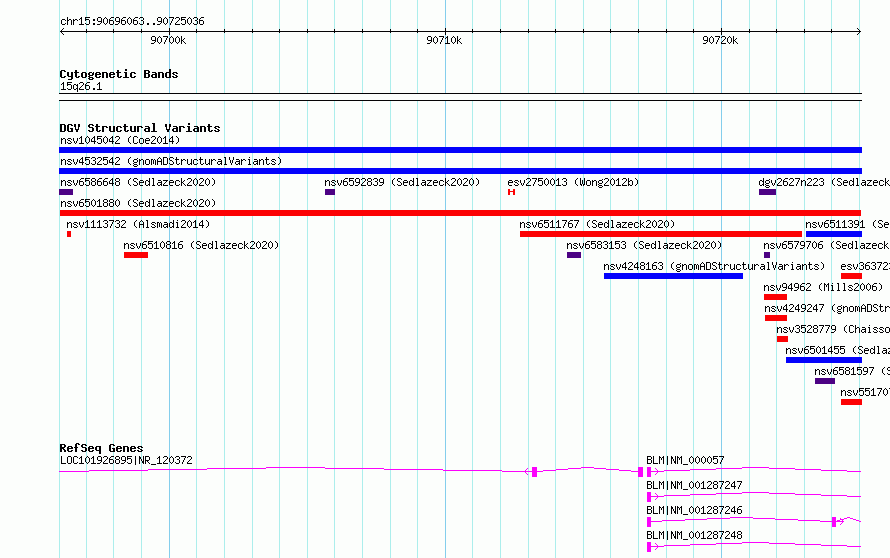This screenshot has height=558, width=890.
Task: Click the 90720k ruler label
Action: (x=720, y=40)
